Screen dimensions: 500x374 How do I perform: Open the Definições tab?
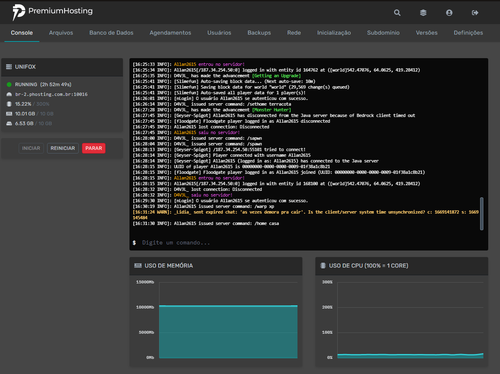click(x=468, y=33)
